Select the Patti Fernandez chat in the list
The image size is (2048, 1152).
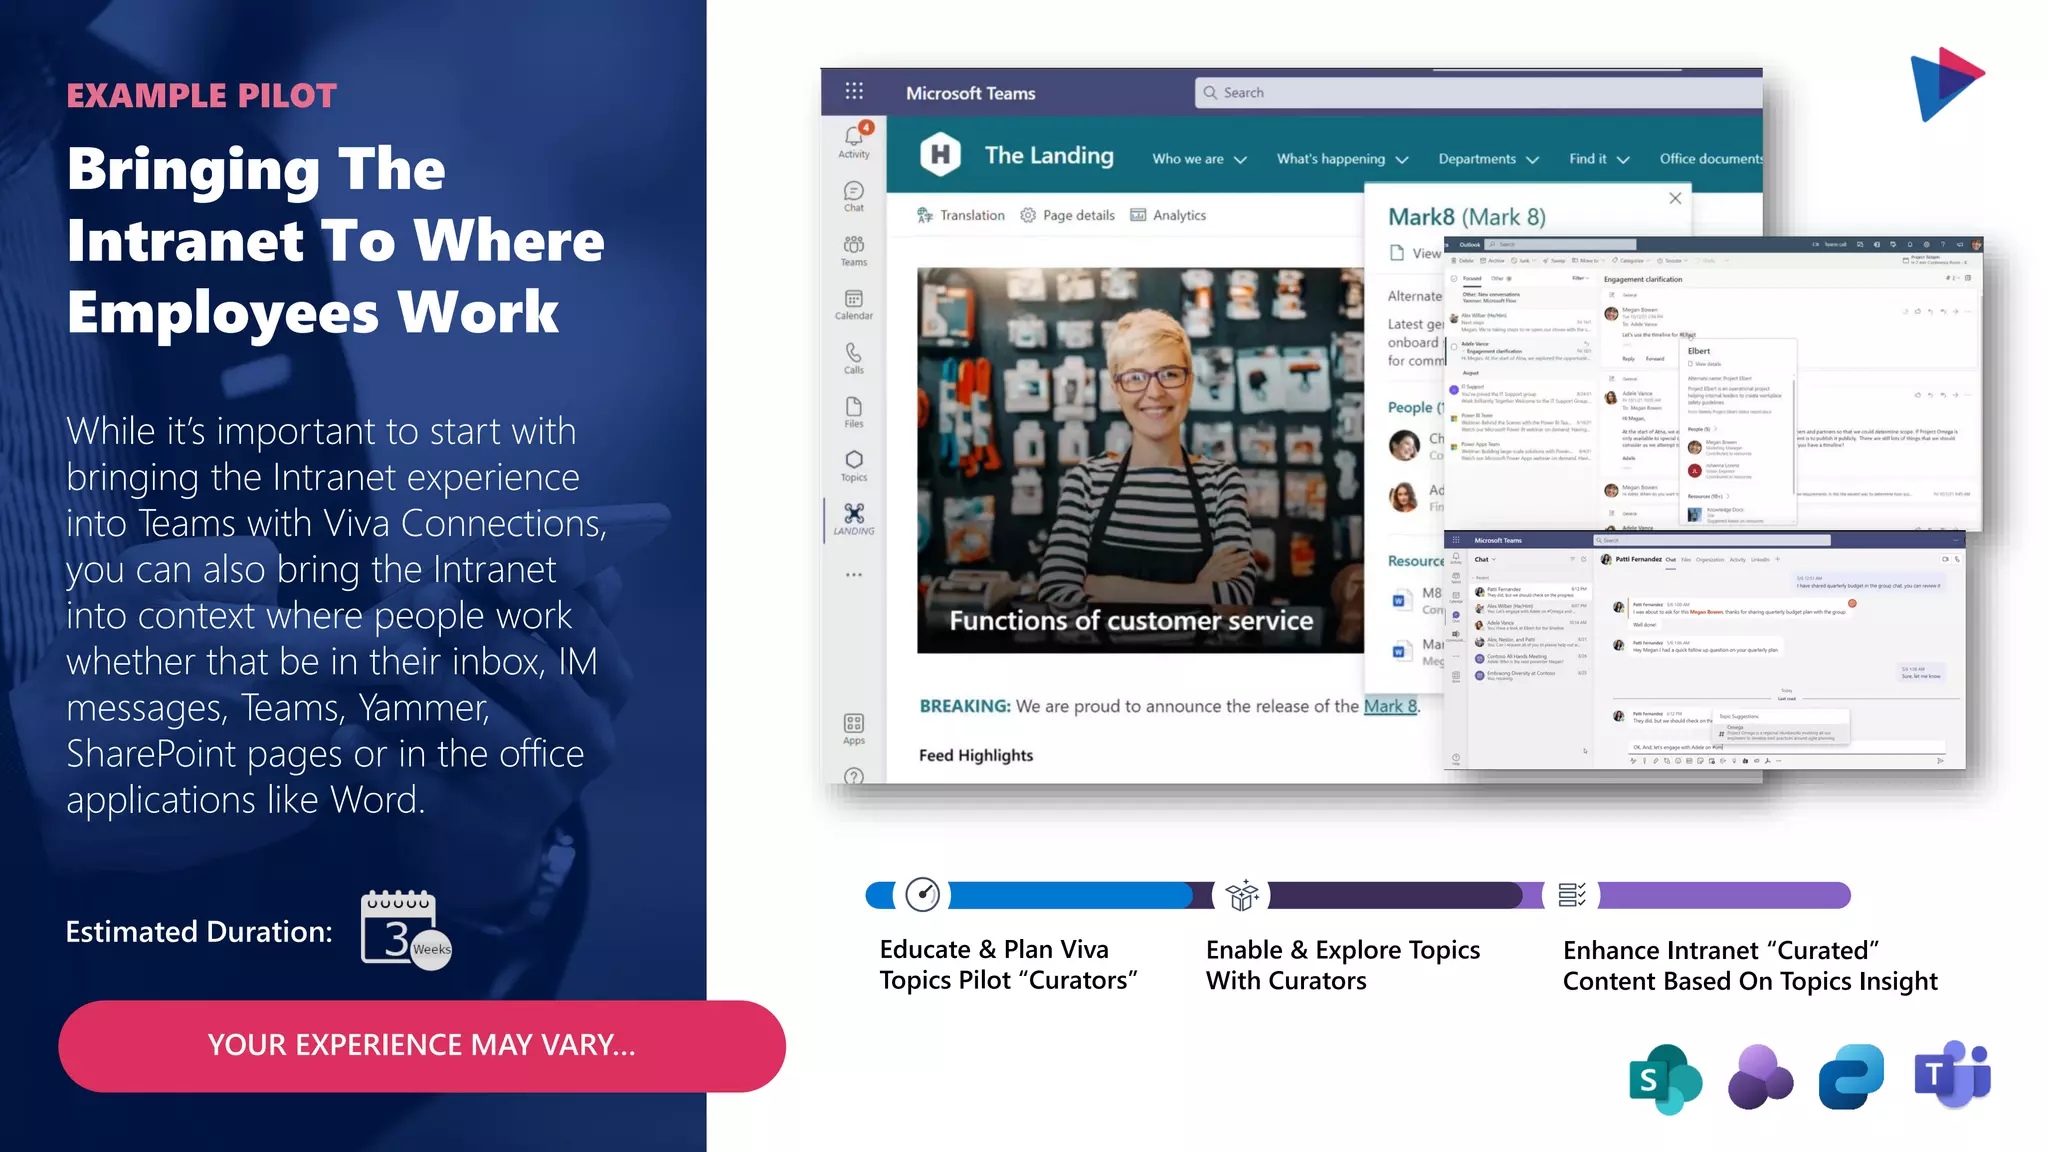pyautogui.click(x=1530, y=591)
